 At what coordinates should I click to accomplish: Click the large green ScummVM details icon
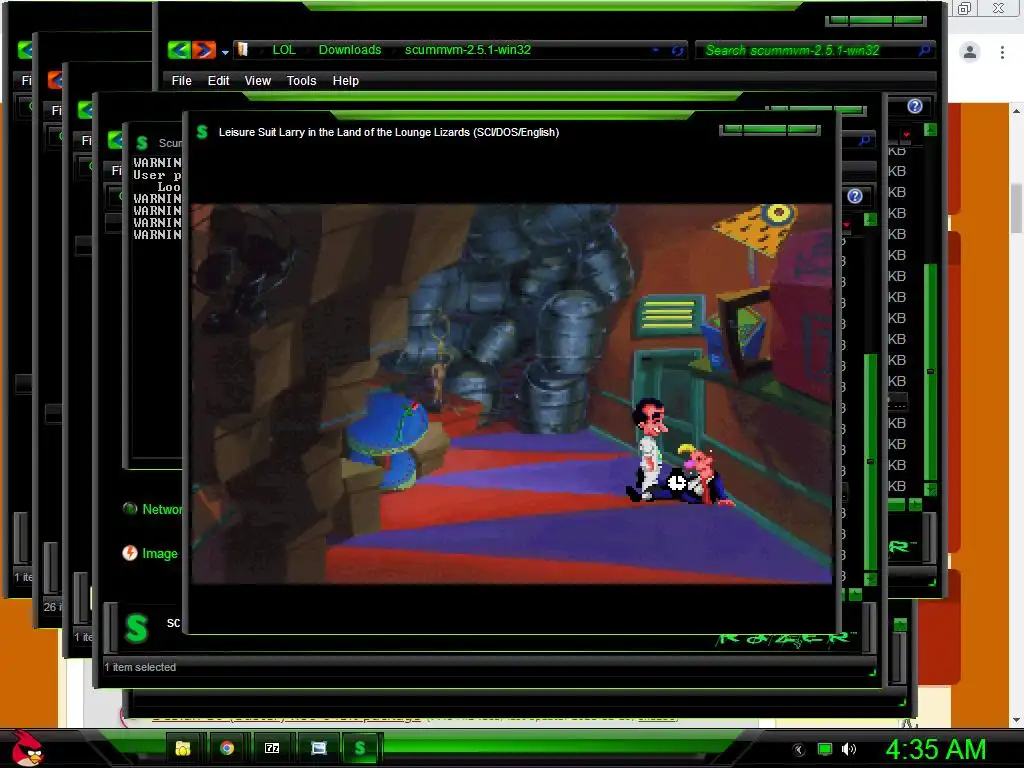coord(136,628)
